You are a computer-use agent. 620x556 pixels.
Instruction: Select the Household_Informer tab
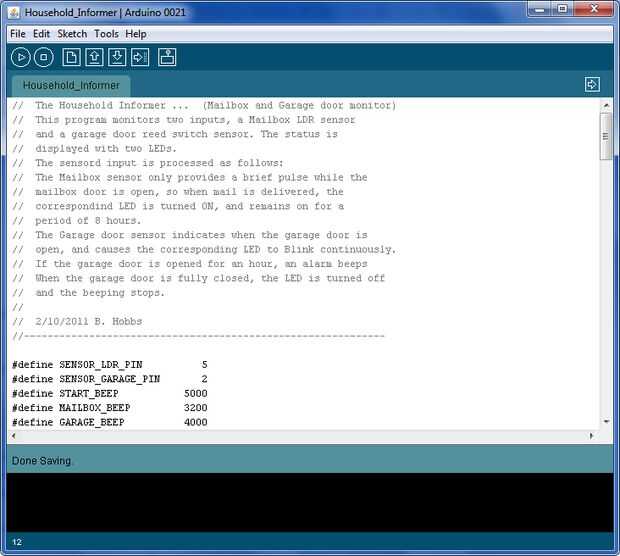coord(71,85)
